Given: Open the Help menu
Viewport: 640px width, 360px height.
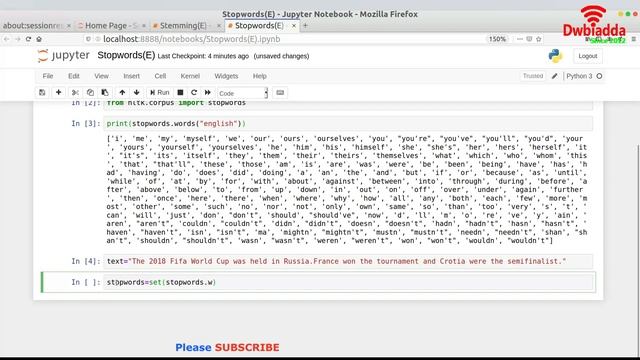Looking at the screenshot, I should [260, 76].
